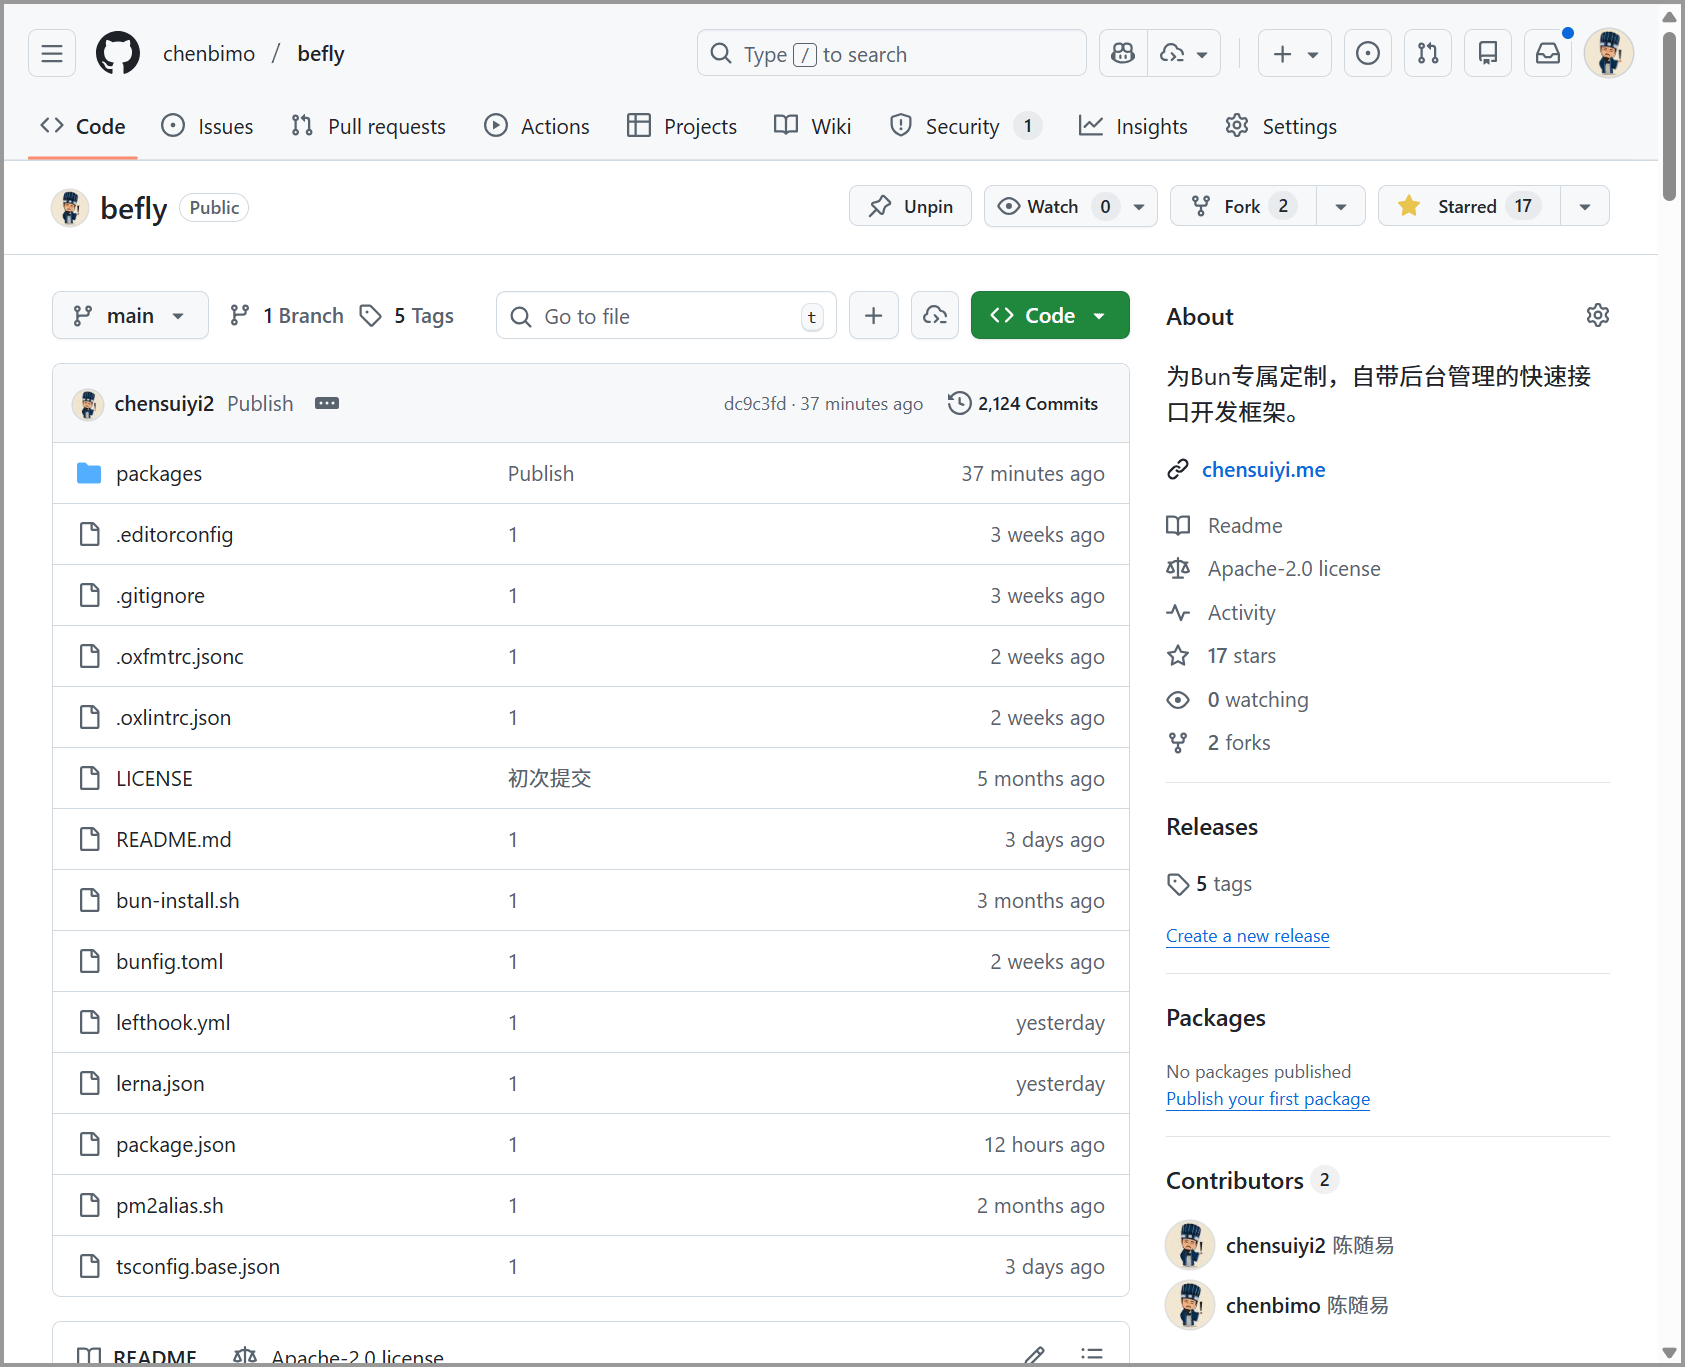Focus the Go to file input
The image size is (1685, 1367).
(x=666, y=316)
